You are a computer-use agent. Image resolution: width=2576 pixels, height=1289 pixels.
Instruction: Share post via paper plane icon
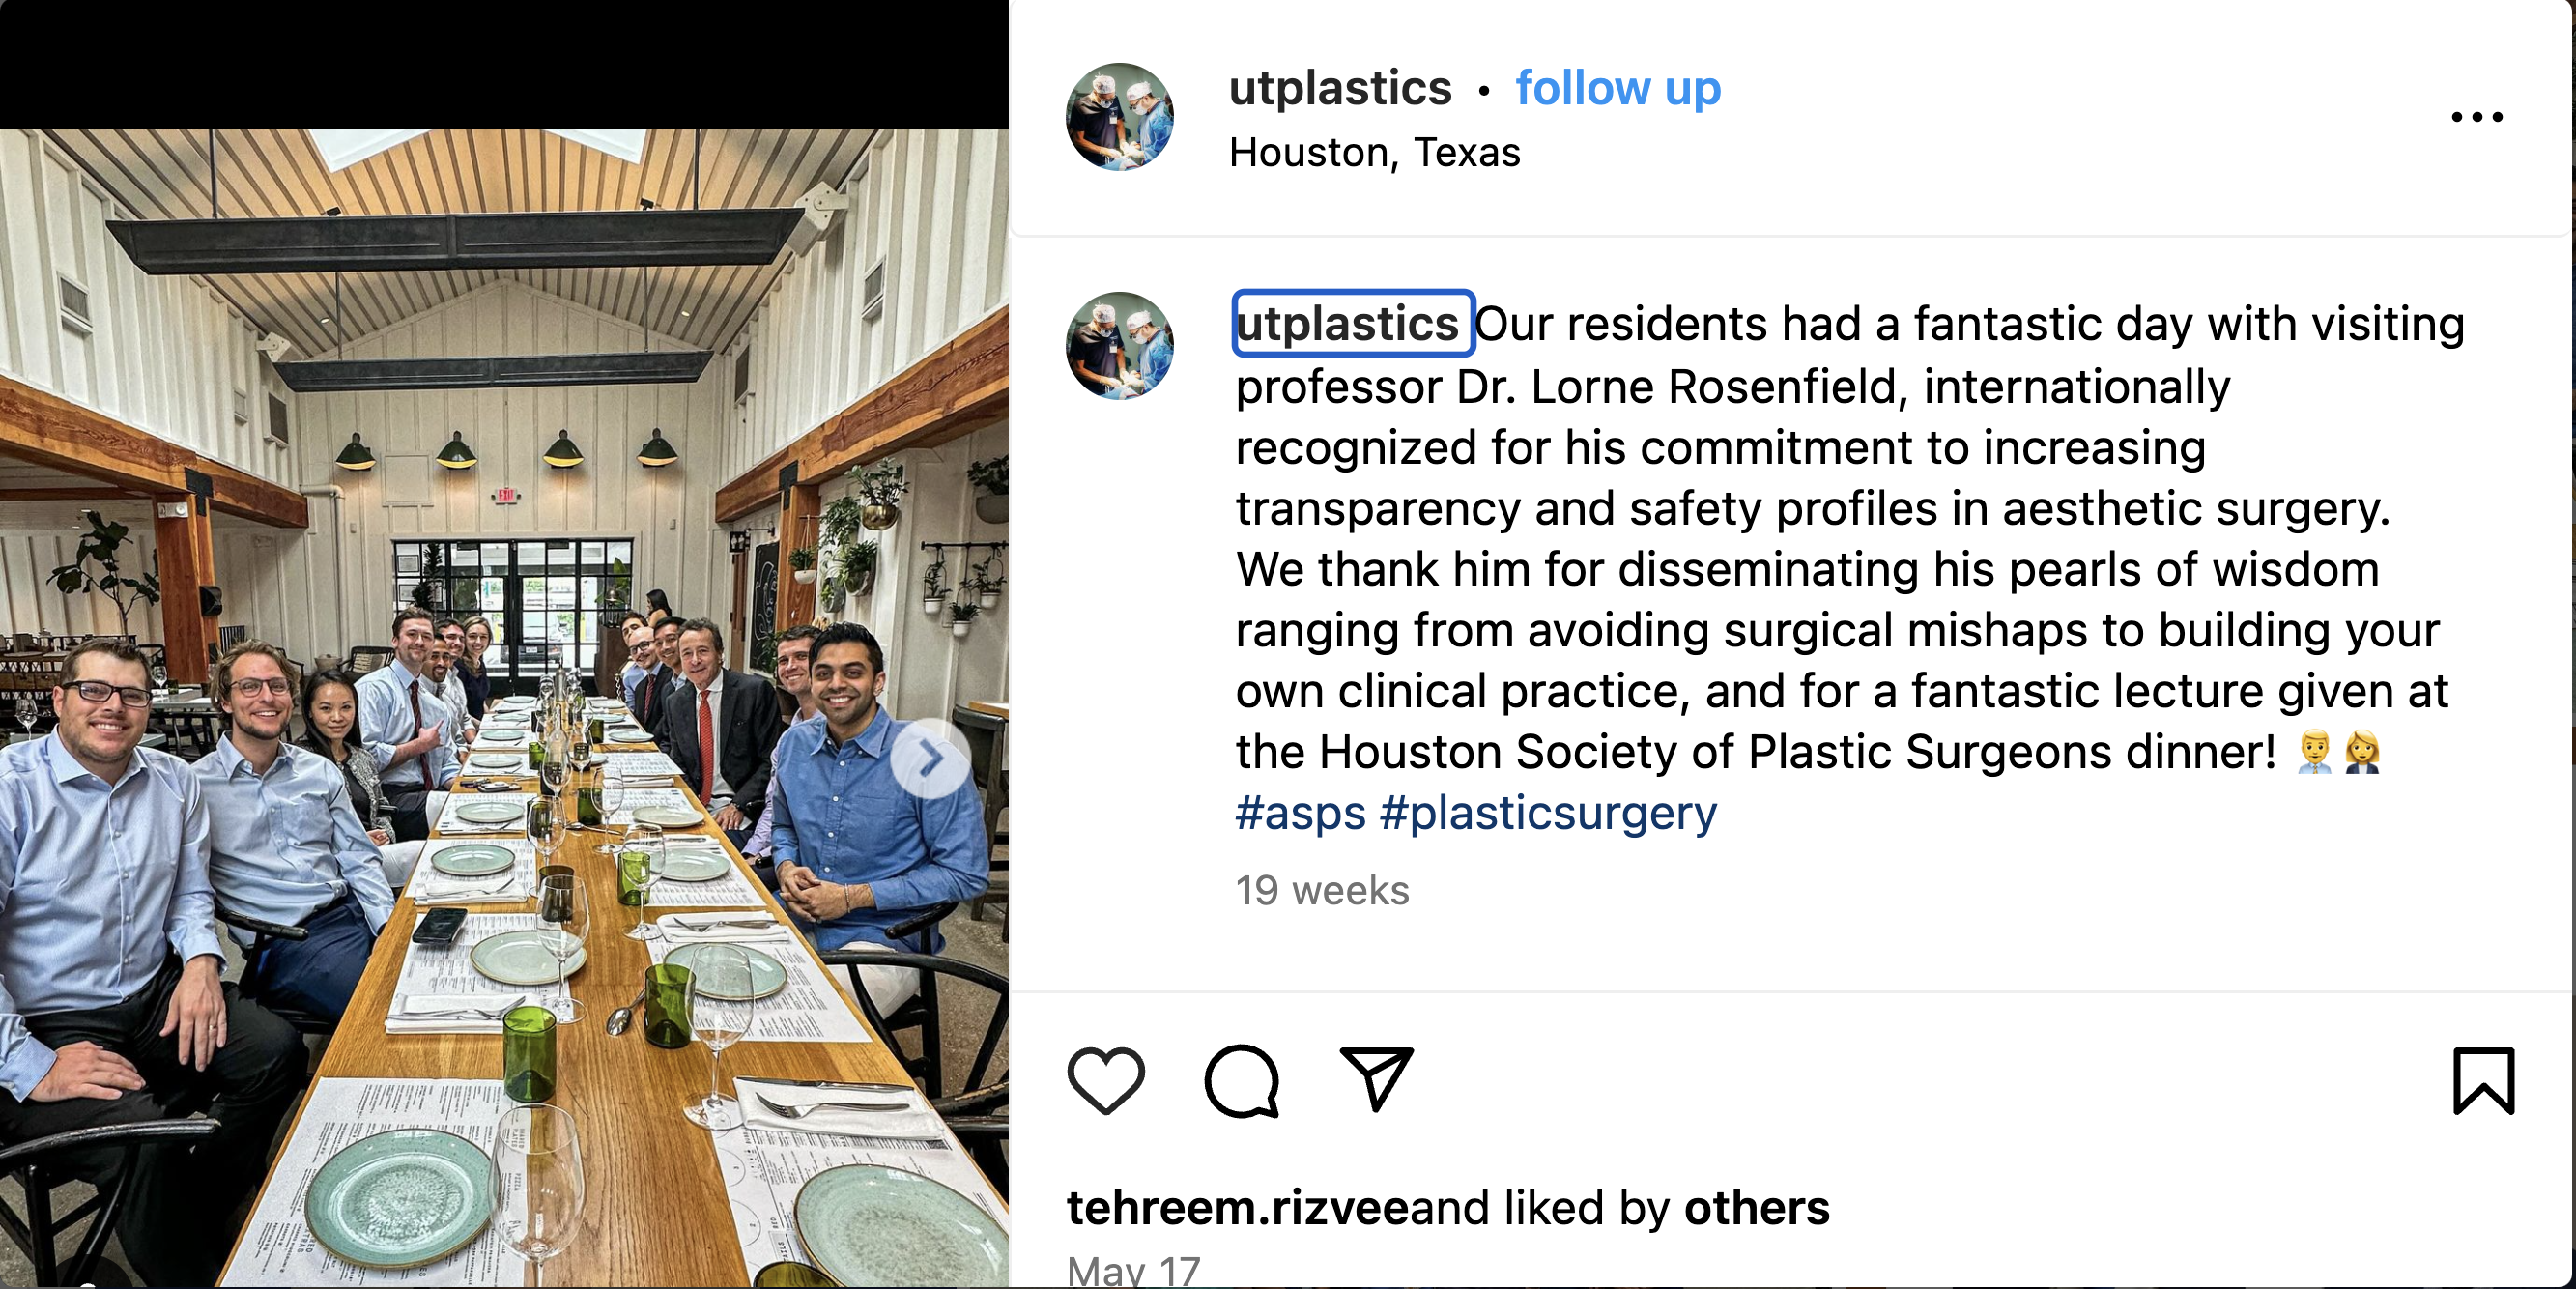tap(1376, 1079)
